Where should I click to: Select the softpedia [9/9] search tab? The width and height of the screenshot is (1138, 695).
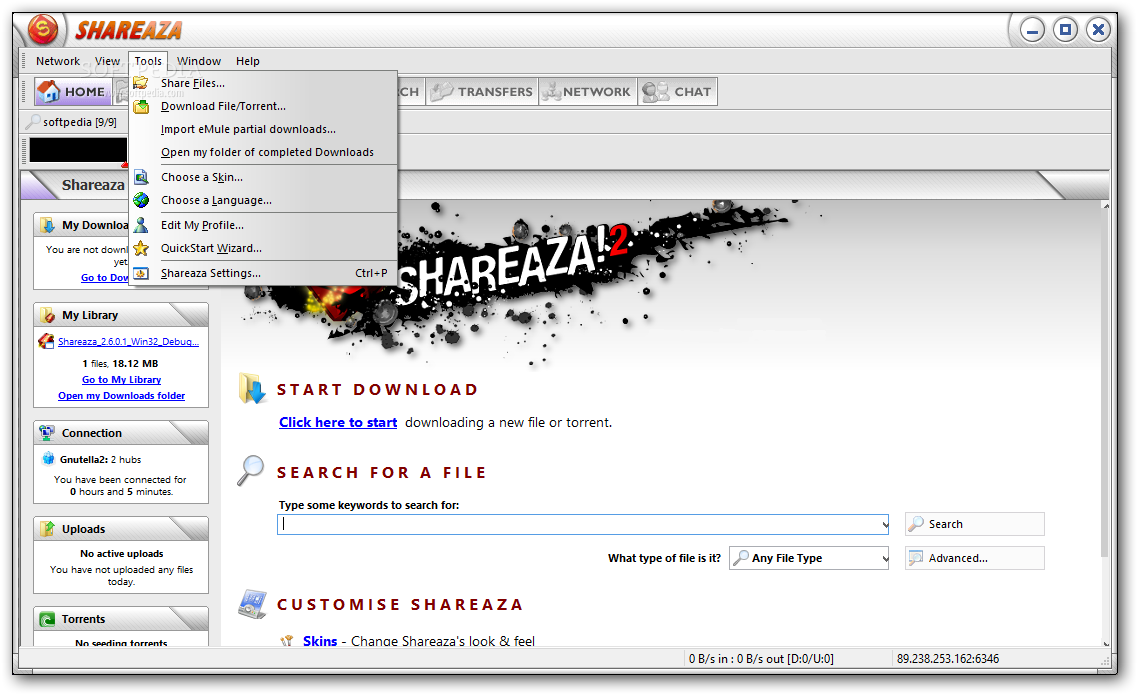73,122
